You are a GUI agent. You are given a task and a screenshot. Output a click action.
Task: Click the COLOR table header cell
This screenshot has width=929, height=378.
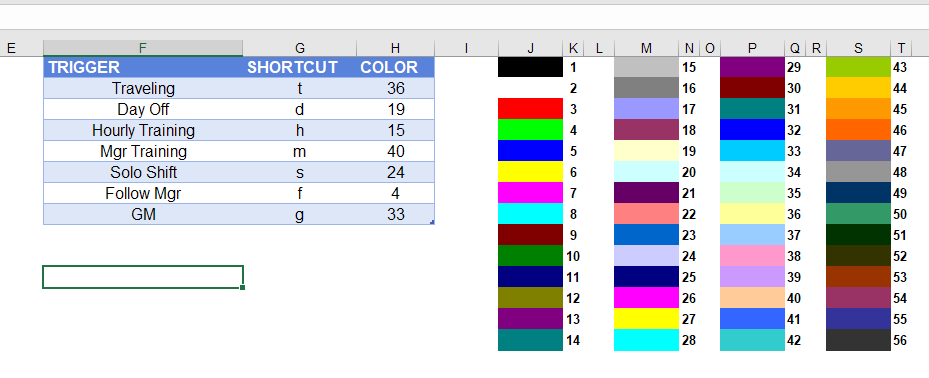coord(395,67)
